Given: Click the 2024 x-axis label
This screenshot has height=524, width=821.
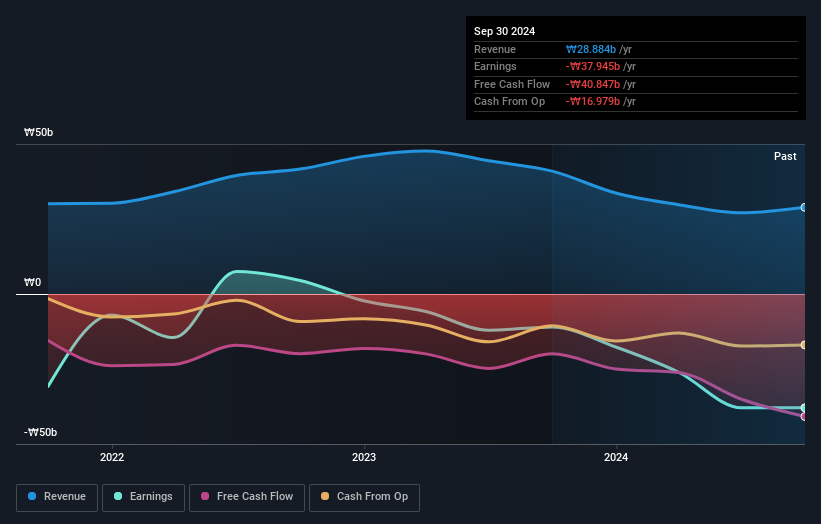Looking at the screenshot, I should [616, 457].
